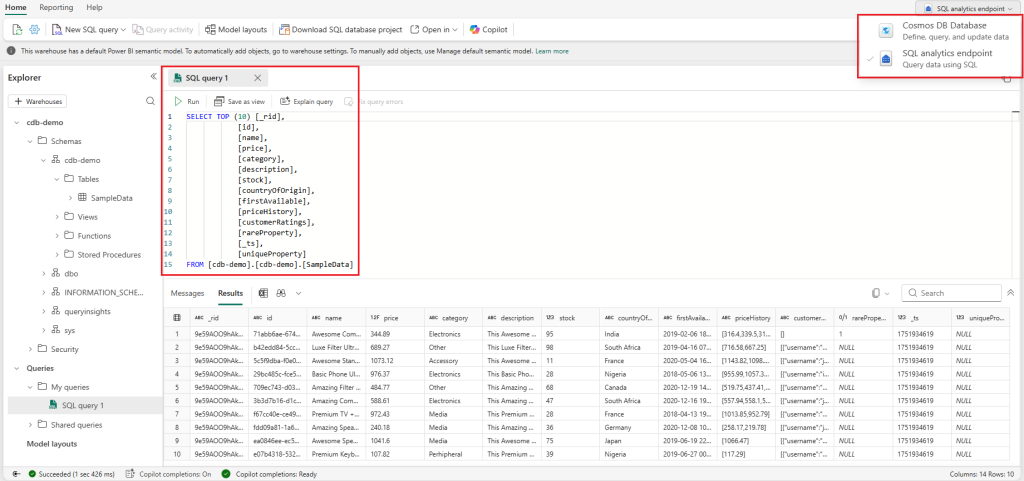Select Cosmos DB Database menu option
The image size is (1024, 481).
[x=939, y=31]
